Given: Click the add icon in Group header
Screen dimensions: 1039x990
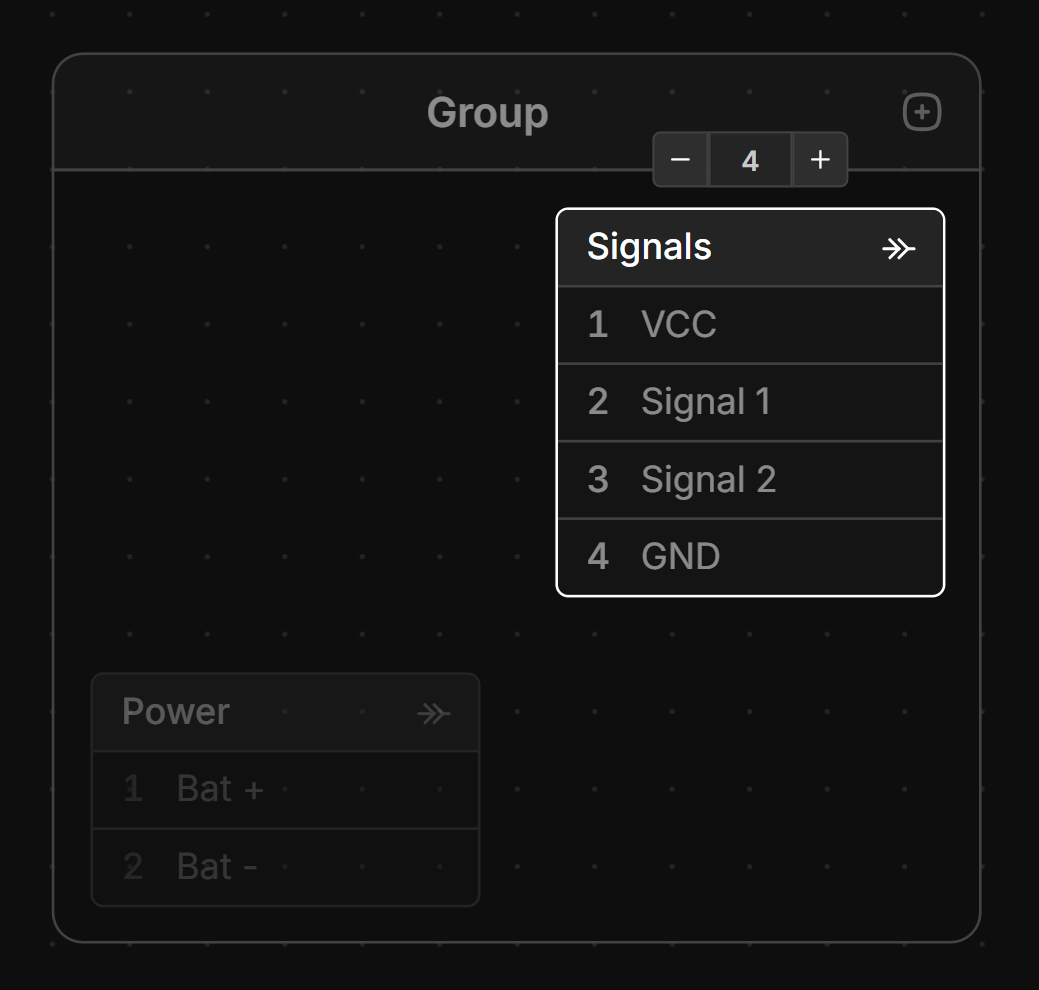Looking at the screenshot, I should pos(922,112).
